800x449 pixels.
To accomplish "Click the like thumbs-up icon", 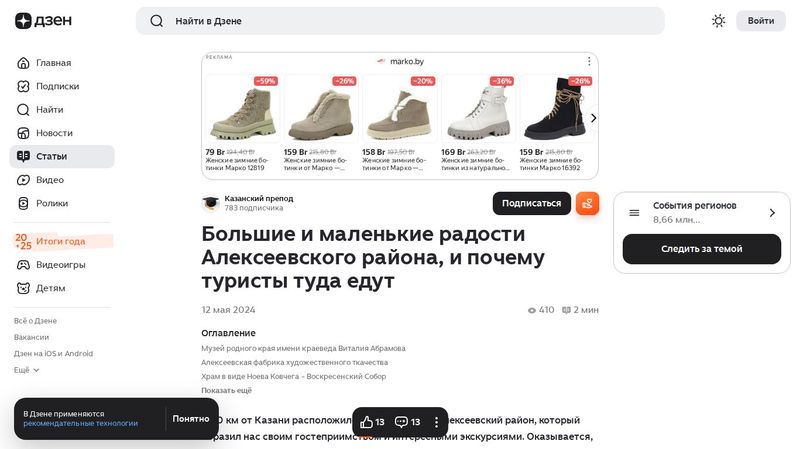I will pyautogui.click(x=367, y=422).
